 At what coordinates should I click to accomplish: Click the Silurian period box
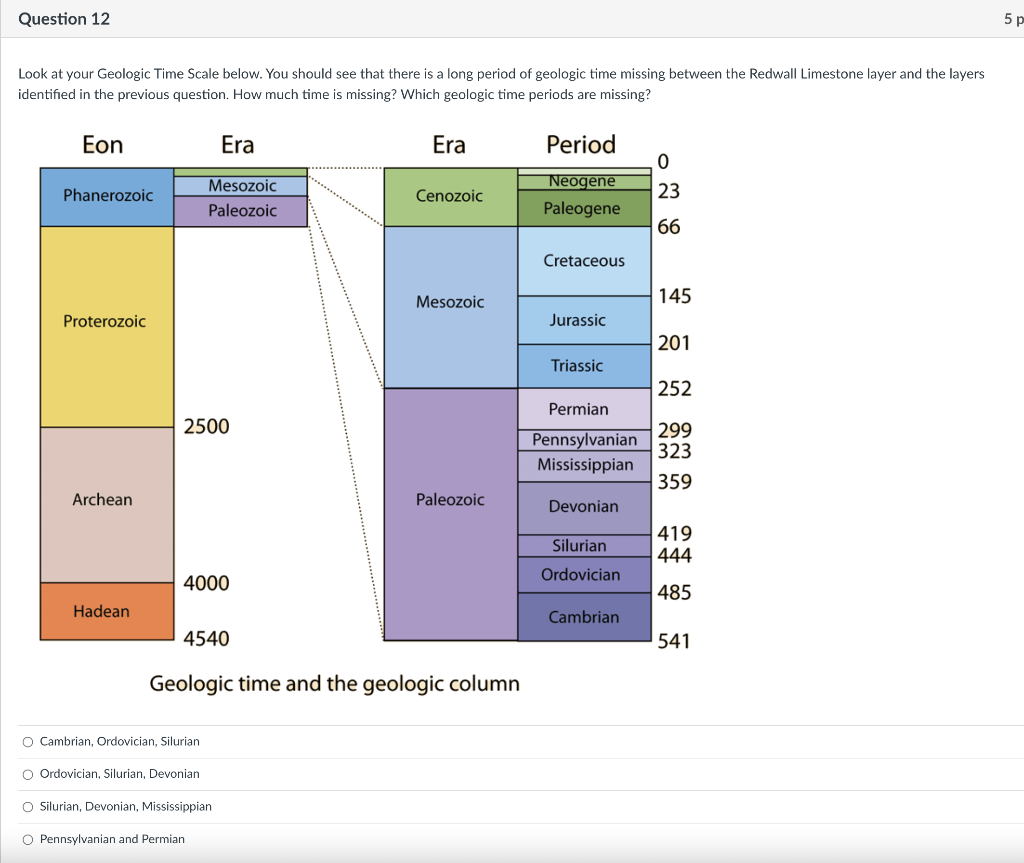point(584,545)
